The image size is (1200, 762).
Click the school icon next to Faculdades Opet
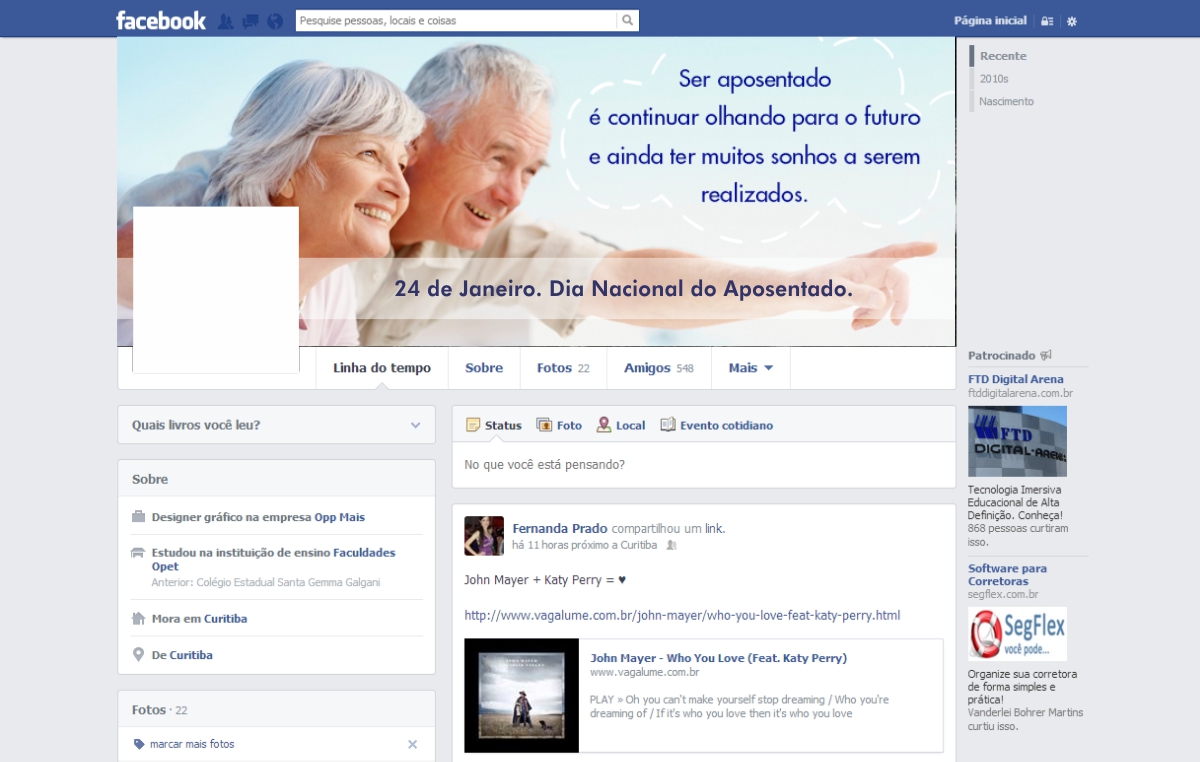(x=139, y=553)
